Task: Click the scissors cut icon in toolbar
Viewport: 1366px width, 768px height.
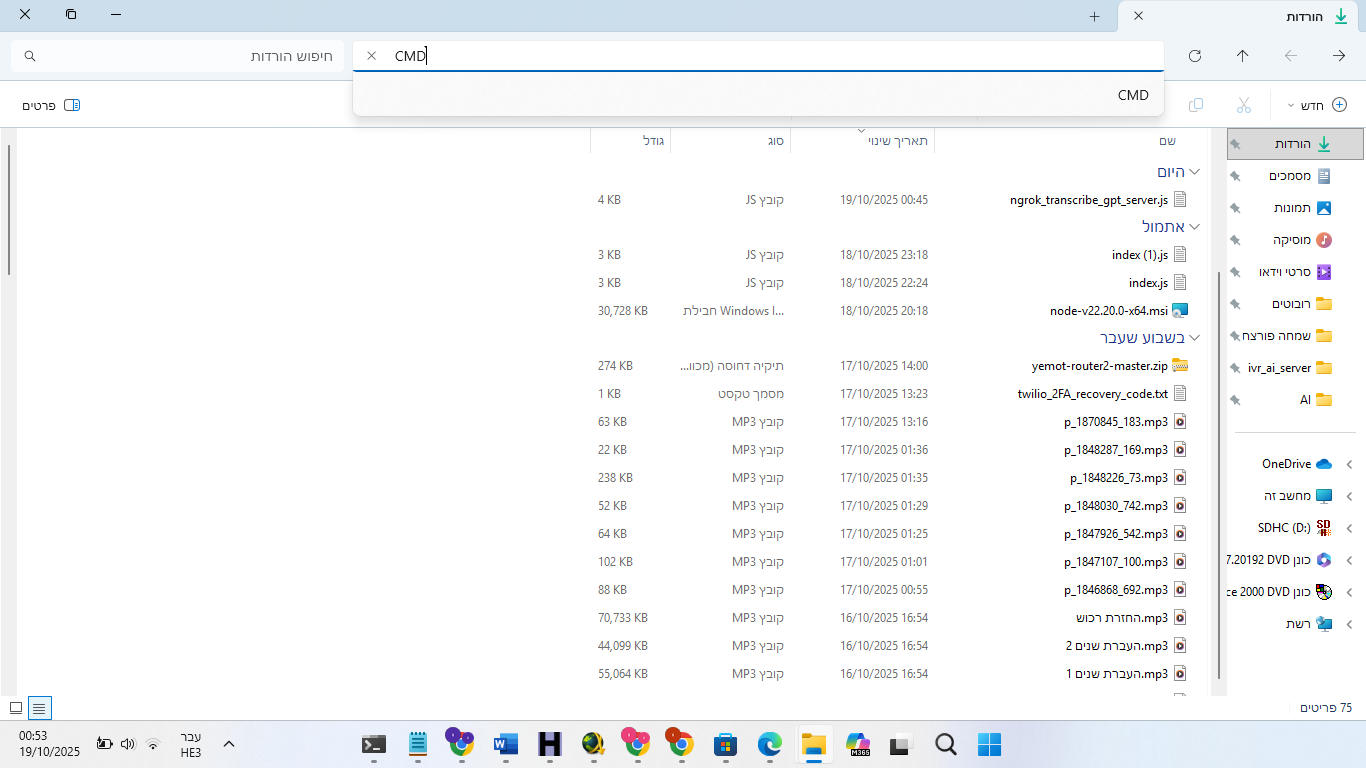Action: (1243, 105)
